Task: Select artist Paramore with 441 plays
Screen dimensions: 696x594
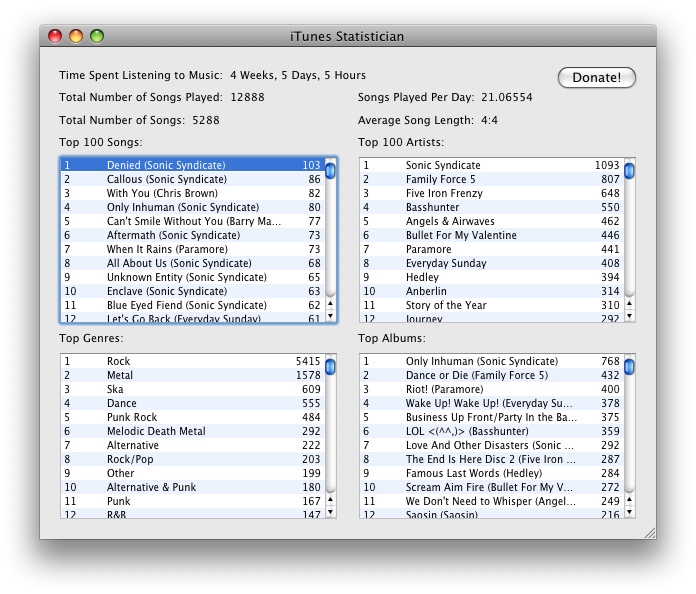Action: pos(492,249)
